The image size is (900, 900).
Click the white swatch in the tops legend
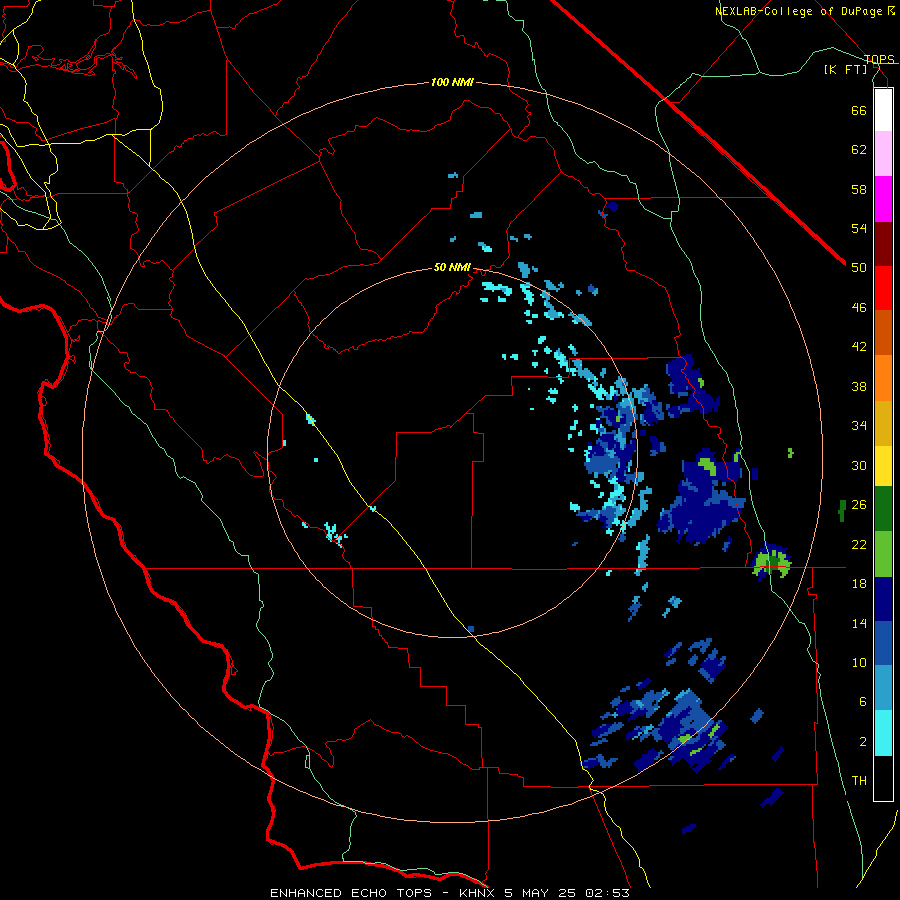(883, 110)
